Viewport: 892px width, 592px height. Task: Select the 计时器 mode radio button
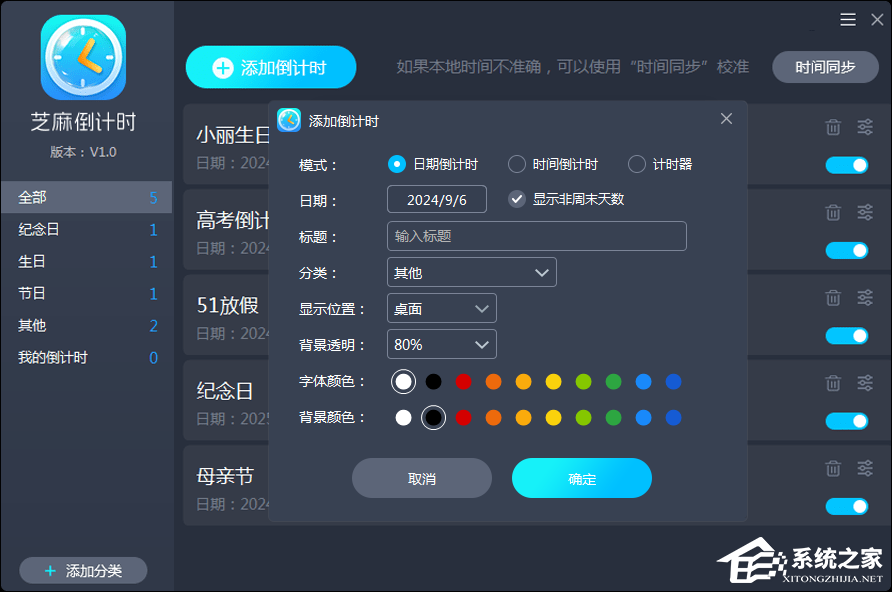click(636, 164)
